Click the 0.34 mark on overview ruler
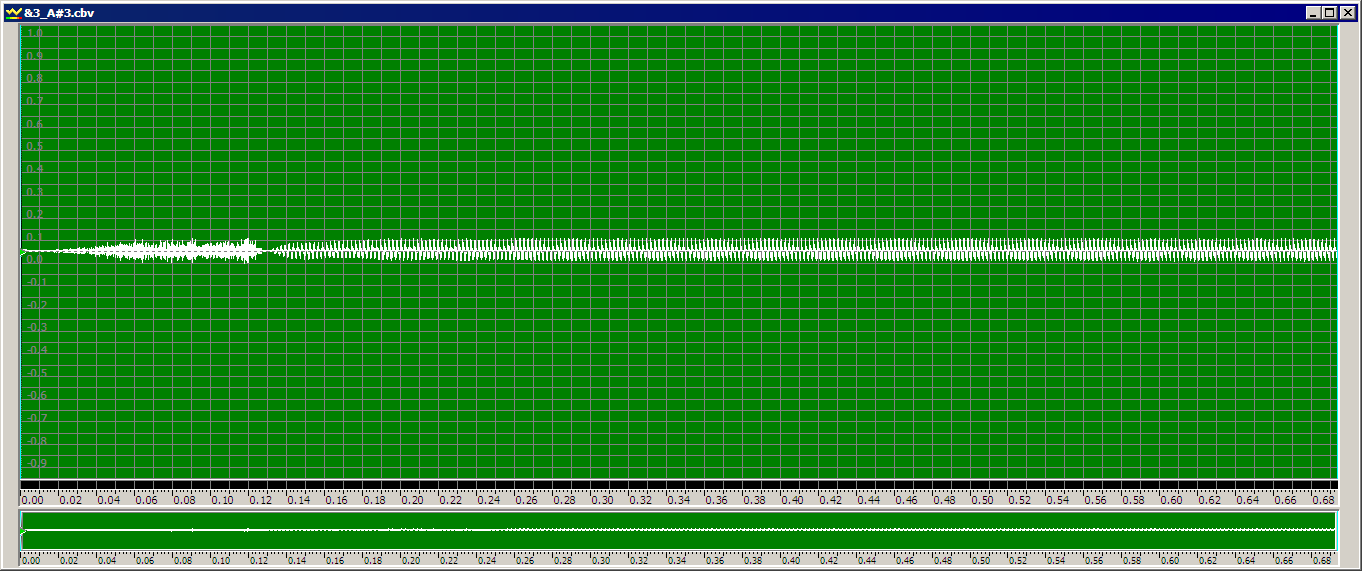 (677, 561)
